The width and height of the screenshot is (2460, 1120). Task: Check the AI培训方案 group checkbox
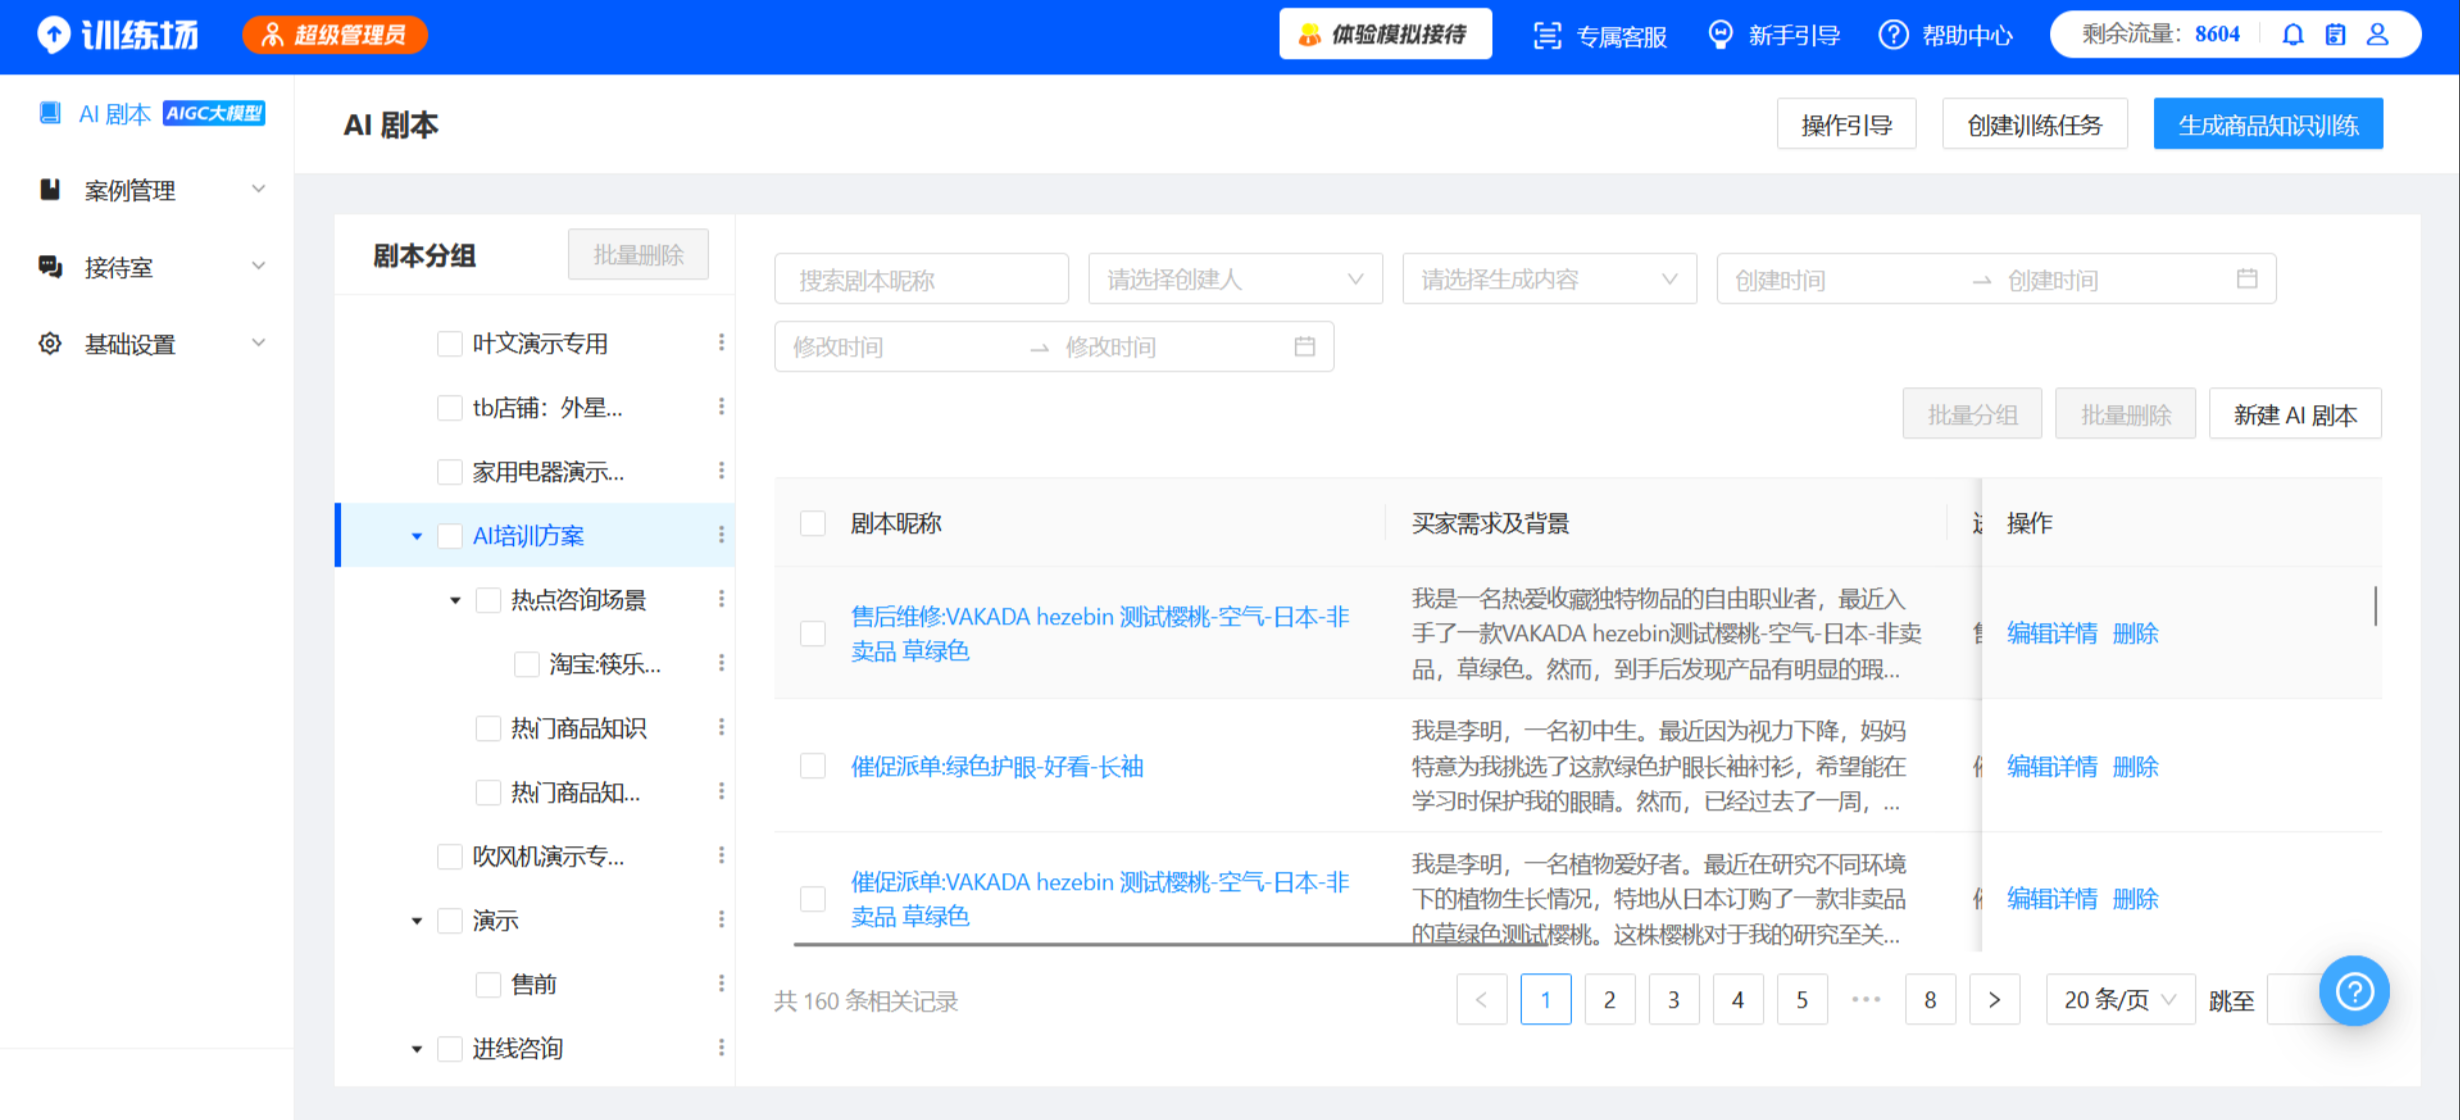pyautogui.click(x=450, y=536)
